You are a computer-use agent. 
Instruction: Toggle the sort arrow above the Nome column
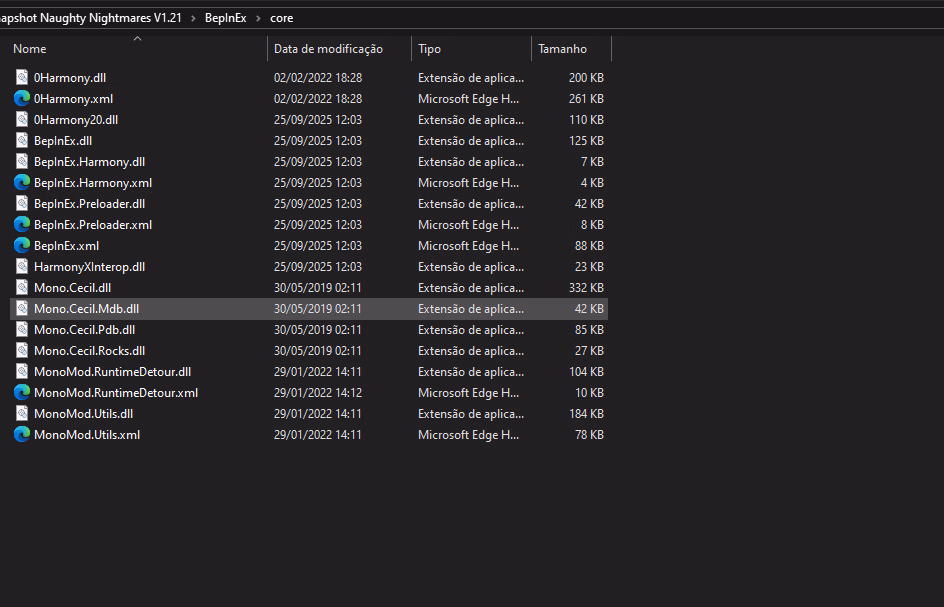tap(137, 39)
